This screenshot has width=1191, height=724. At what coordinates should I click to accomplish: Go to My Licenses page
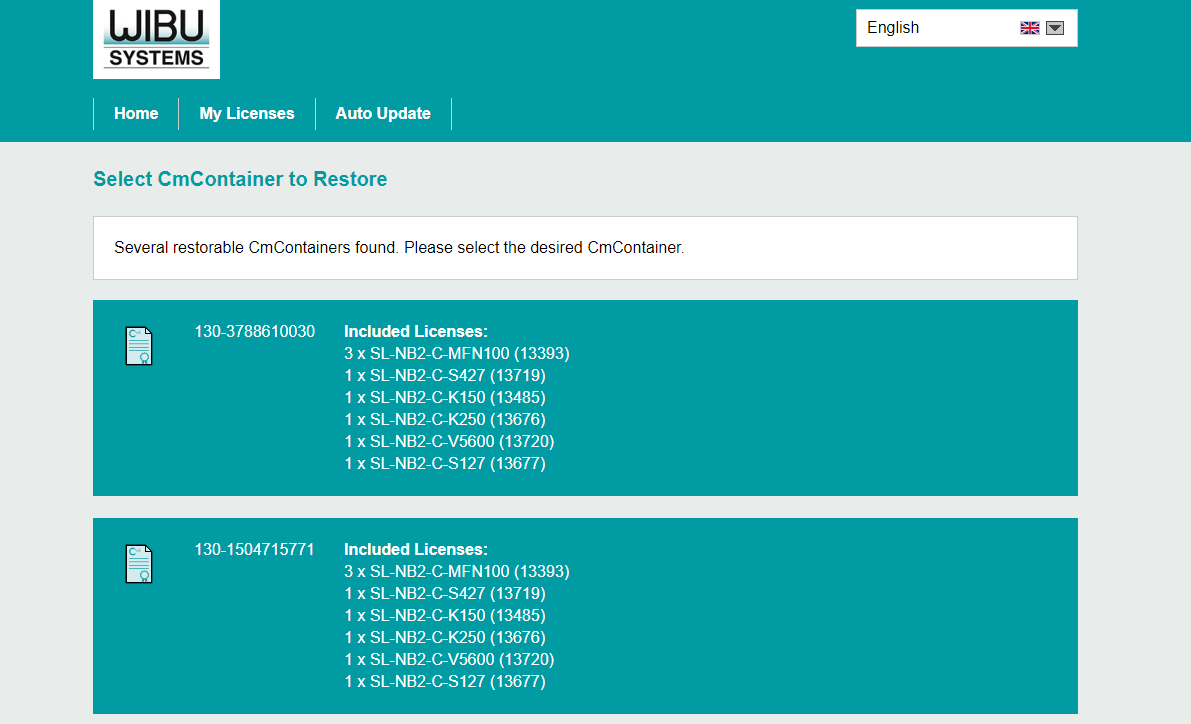pos(246,113)
